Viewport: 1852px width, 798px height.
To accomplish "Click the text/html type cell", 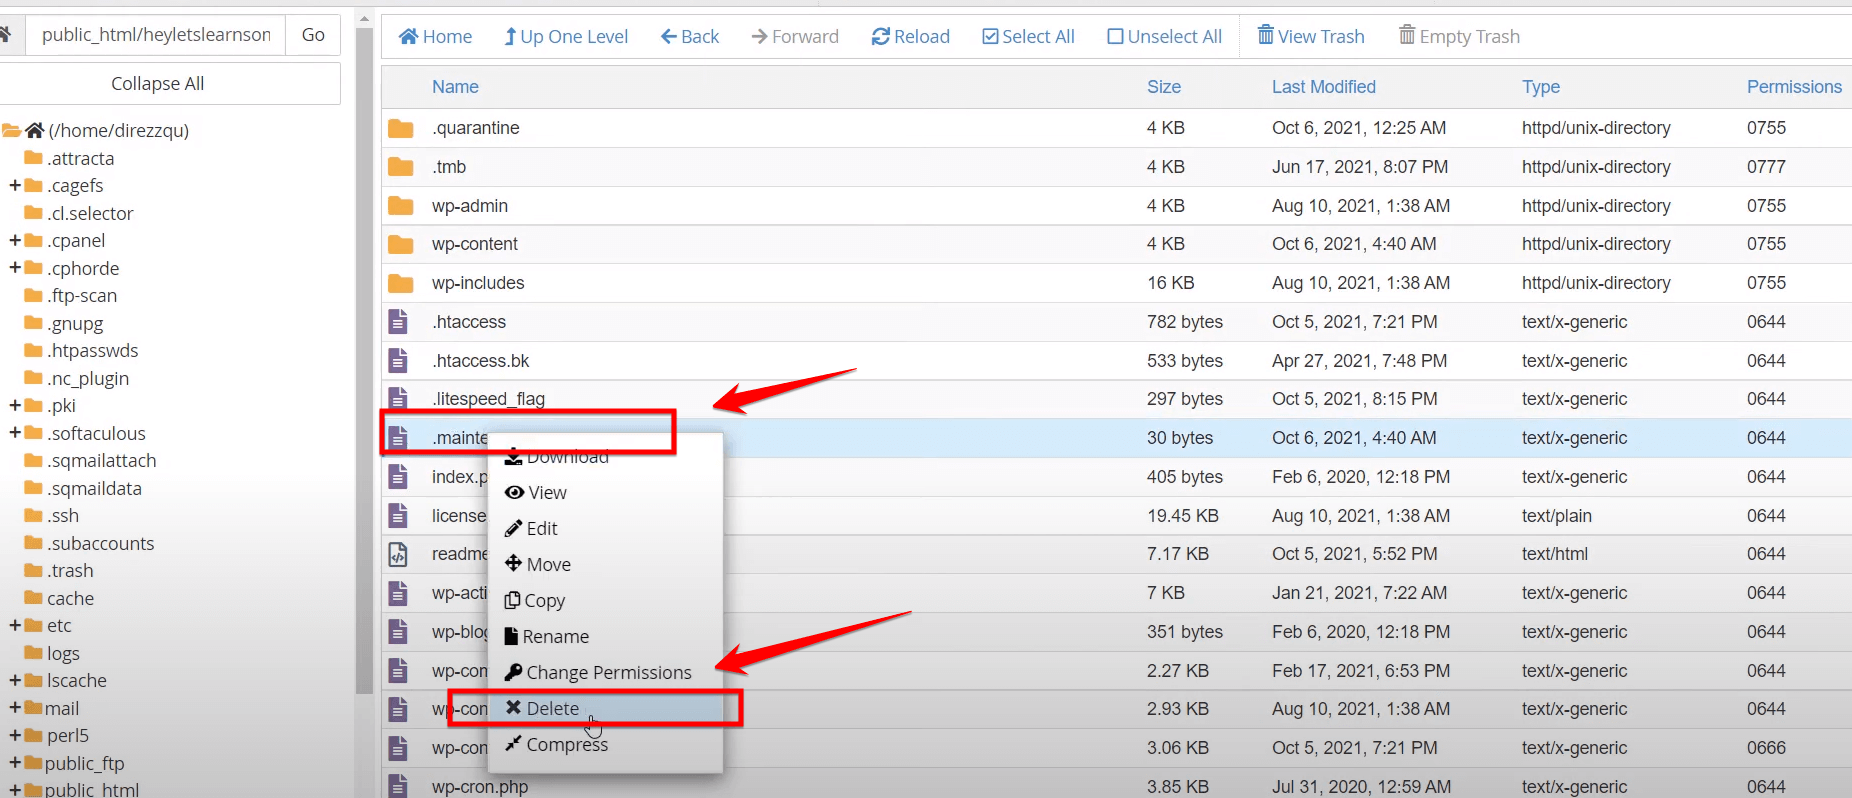I will pyautogui.click(x=1555, y=554).
